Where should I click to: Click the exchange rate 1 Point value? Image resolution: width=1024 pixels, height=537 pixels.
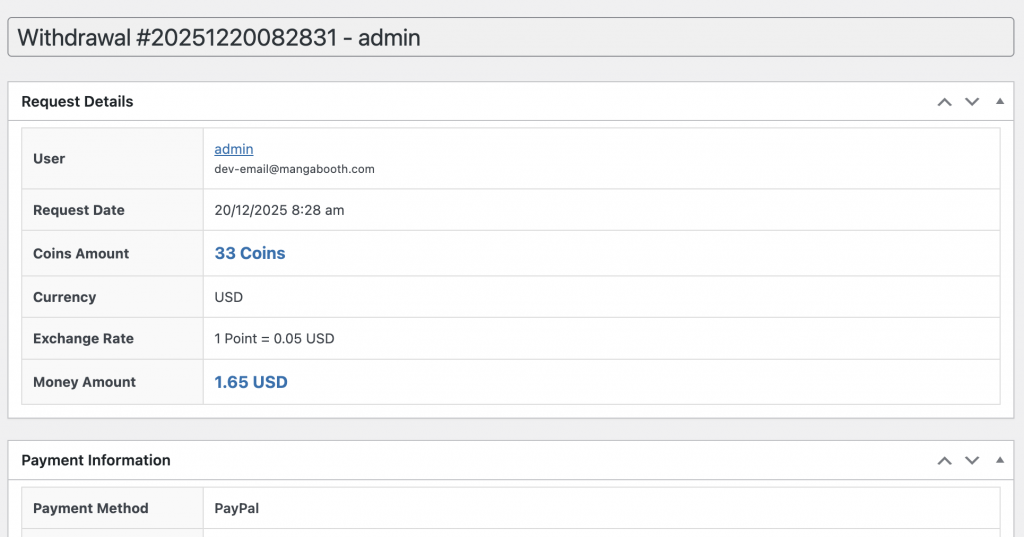pyautogui.click(x=274, y=339)
